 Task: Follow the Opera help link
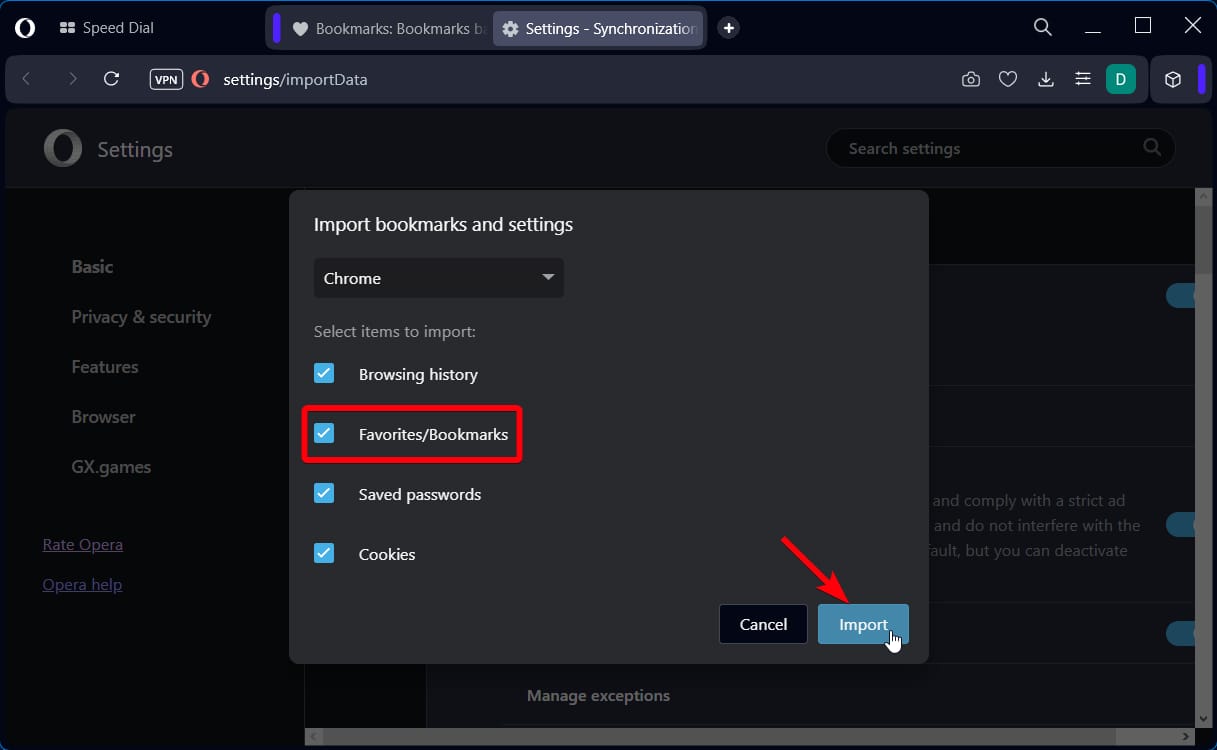tap(82, 585)
